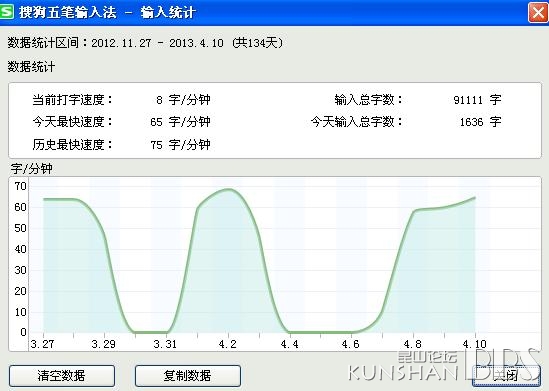Click the chart peak near 4.2
The width and height of the screenshot is (549, 391).
tap(229, 189)
